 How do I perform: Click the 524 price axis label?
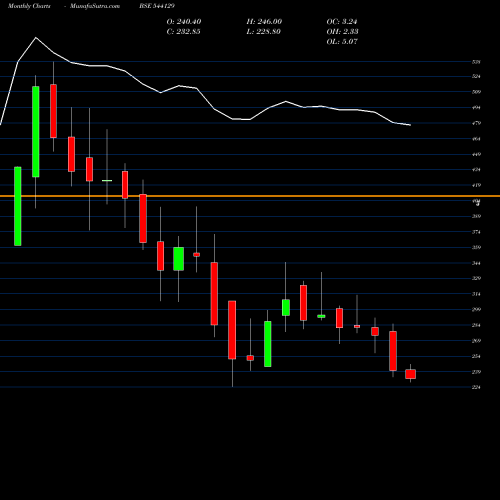click(x=476, y=77)
